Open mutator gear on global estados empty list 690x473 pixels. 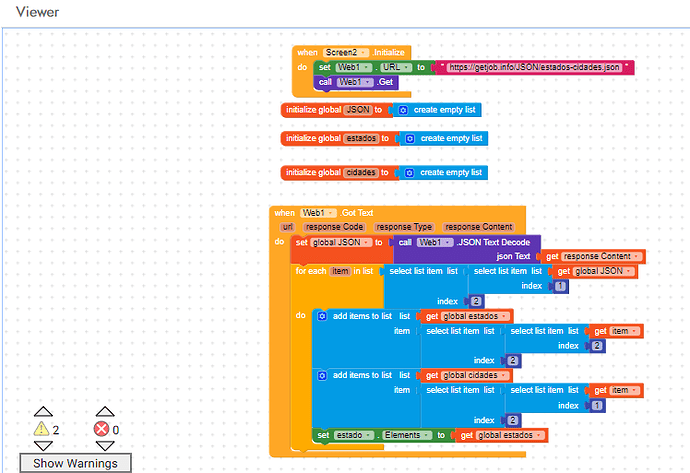[x=410, y=139]
